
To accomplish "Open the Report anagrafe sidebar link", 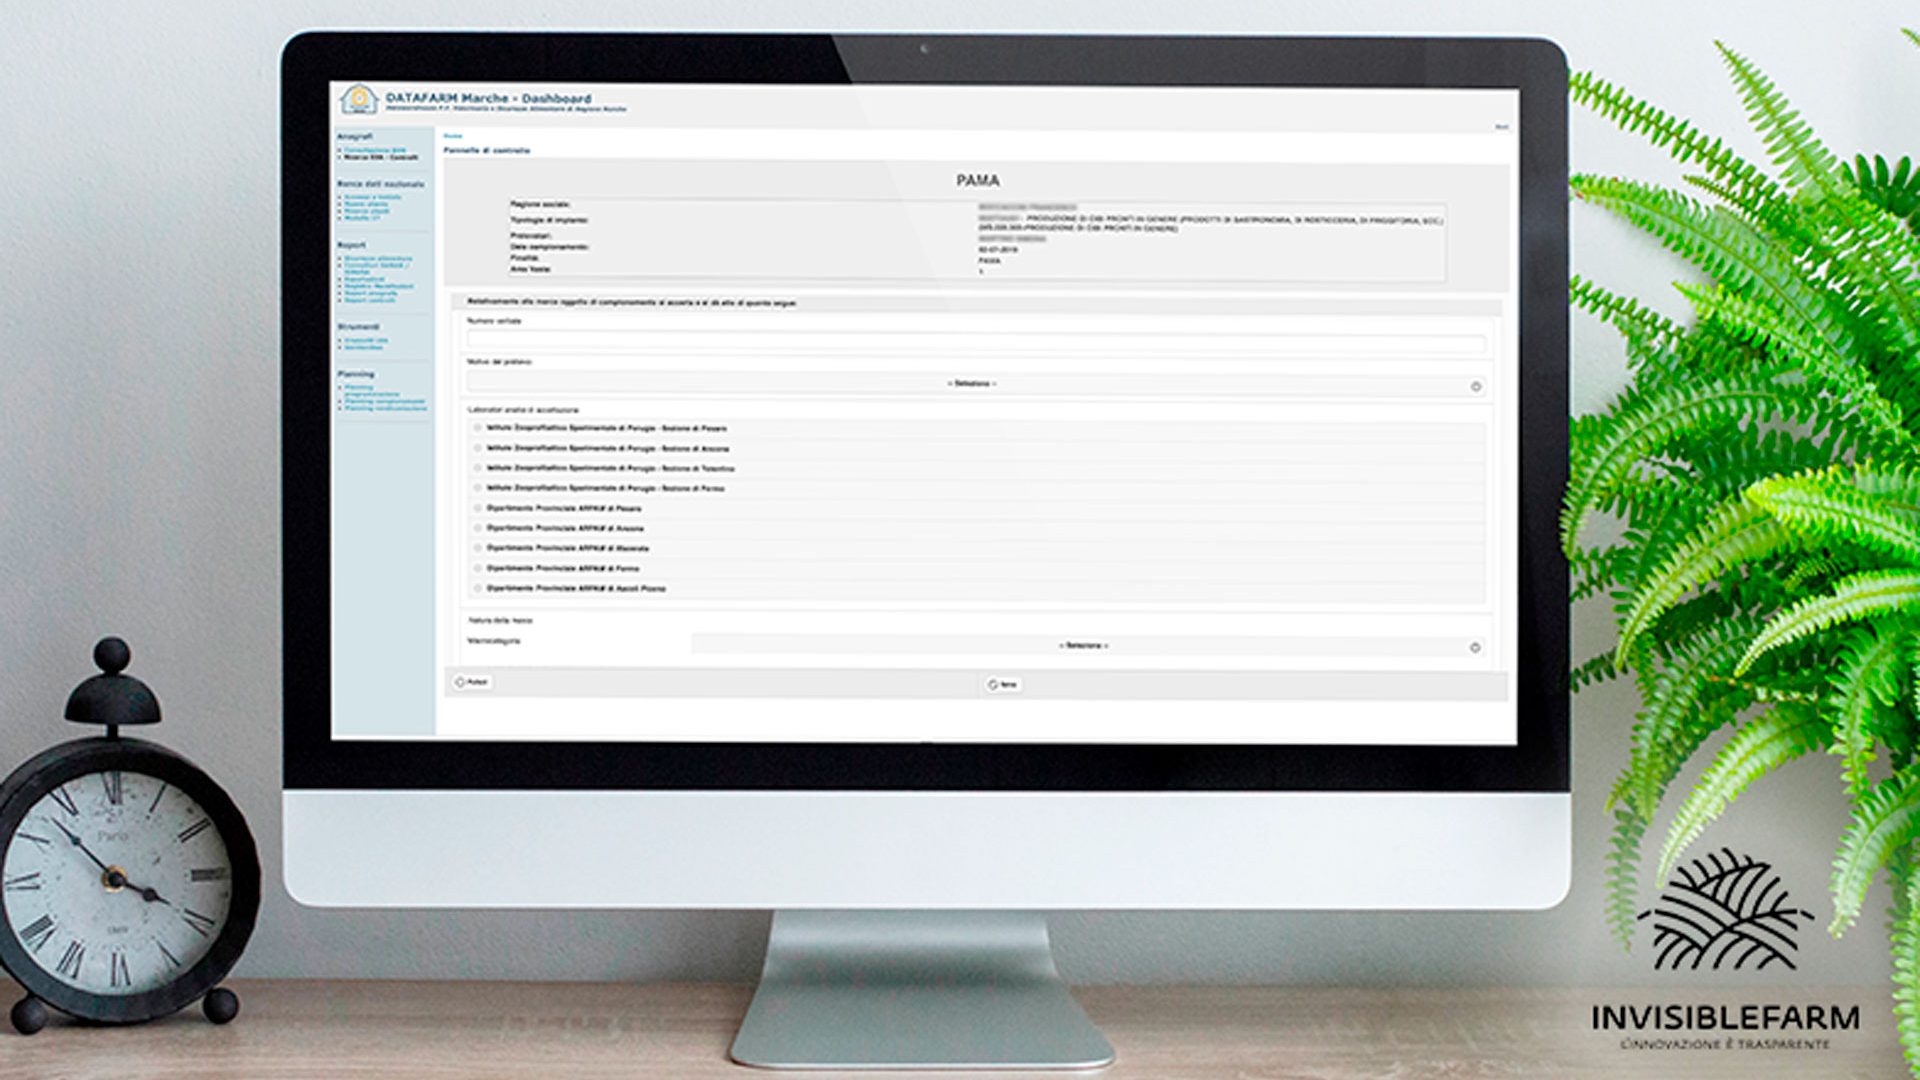I will pyautogui.click(x=370, y=293).
